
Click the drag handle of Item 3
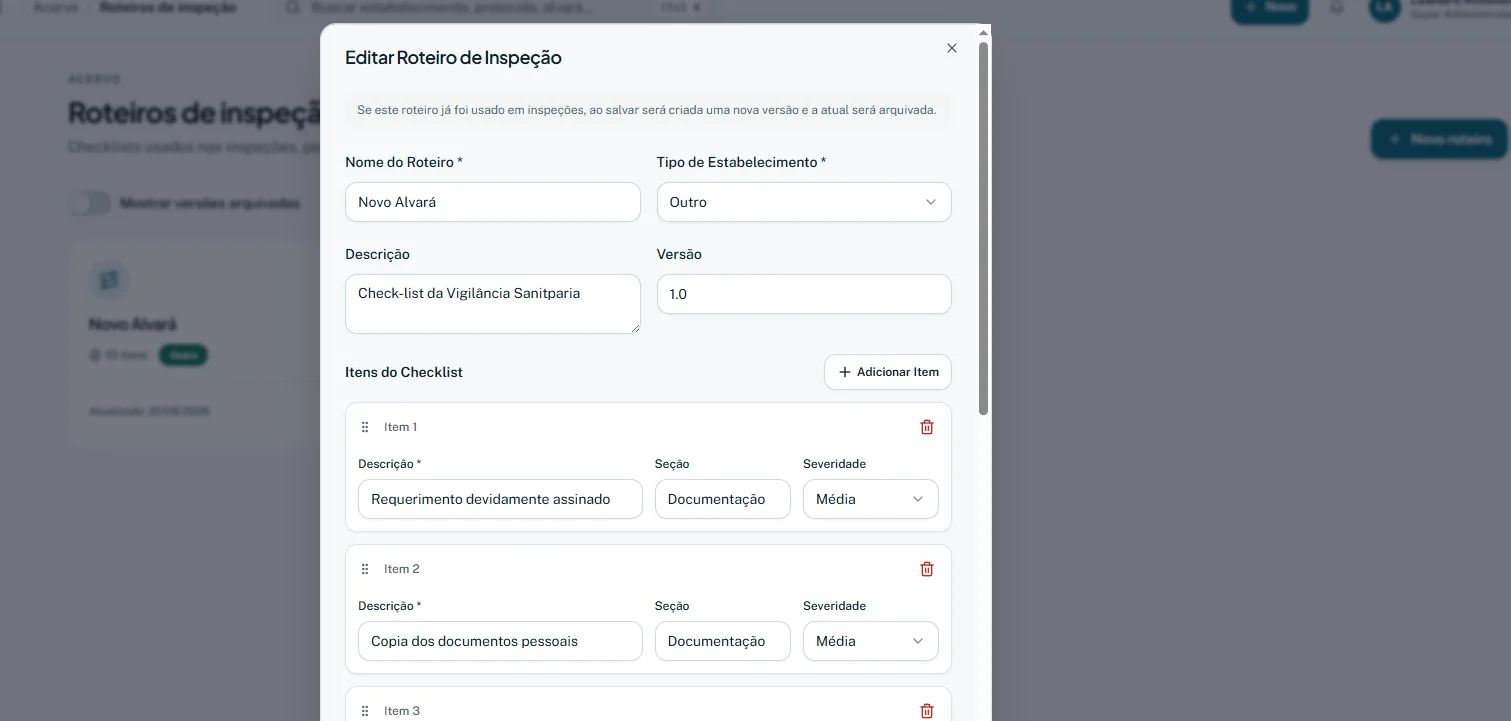click(365, 711)
